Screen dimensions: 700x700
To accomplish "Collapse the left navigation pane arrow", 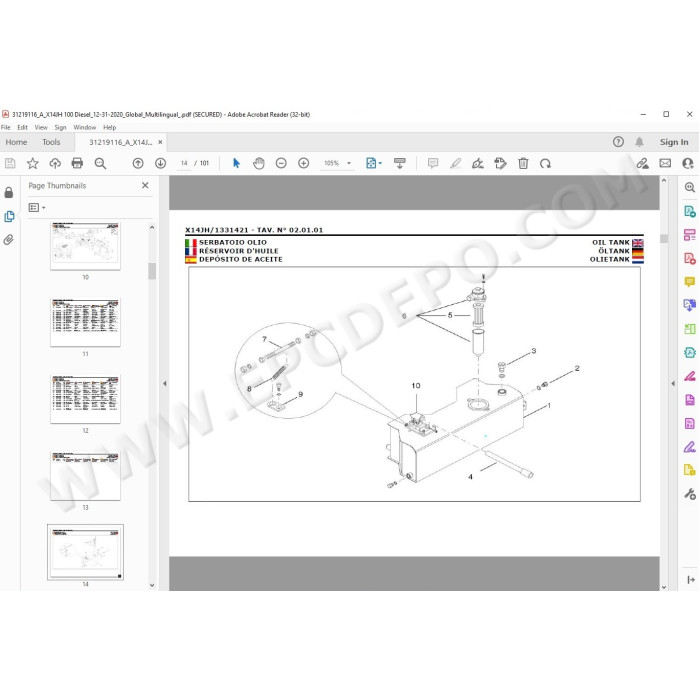I will pos(164,383).
